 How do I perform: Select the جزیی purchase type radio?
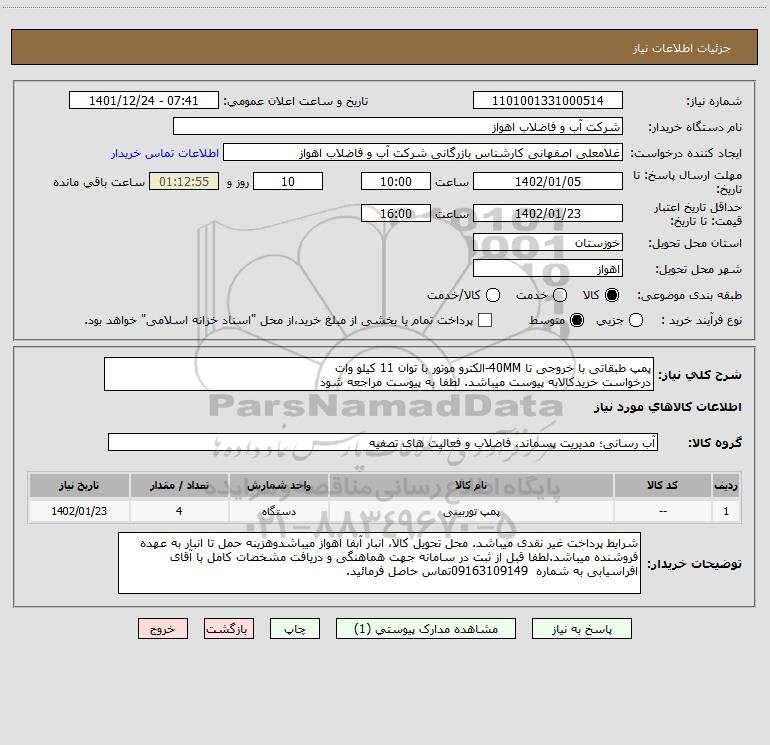click(x=636, y=320)
